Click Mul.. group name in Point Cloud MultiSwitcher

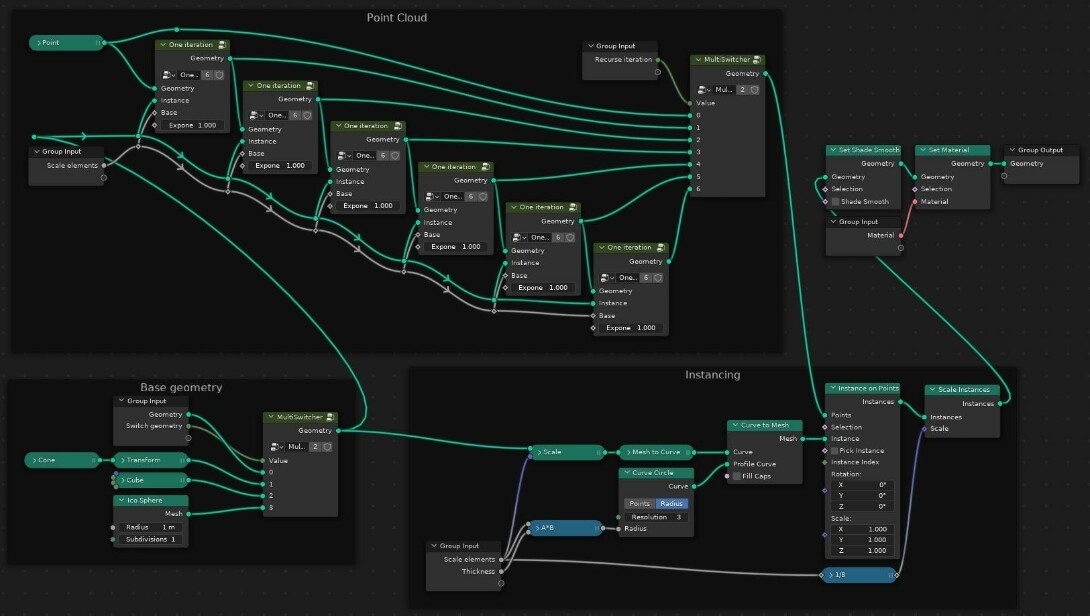pyautogui.click(x=724, y=90)
